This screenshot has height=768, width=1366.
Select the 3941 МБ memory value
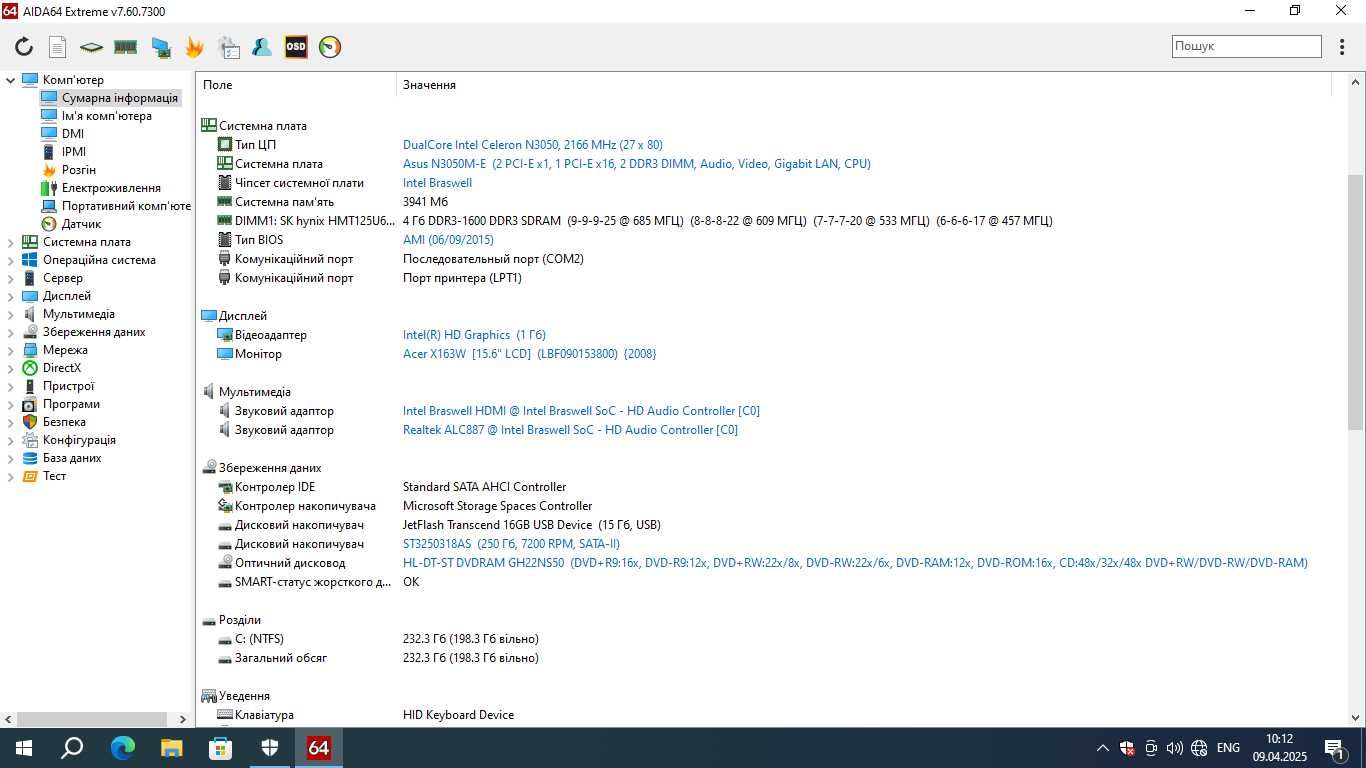pyautogui.click(x=425, y=202)
